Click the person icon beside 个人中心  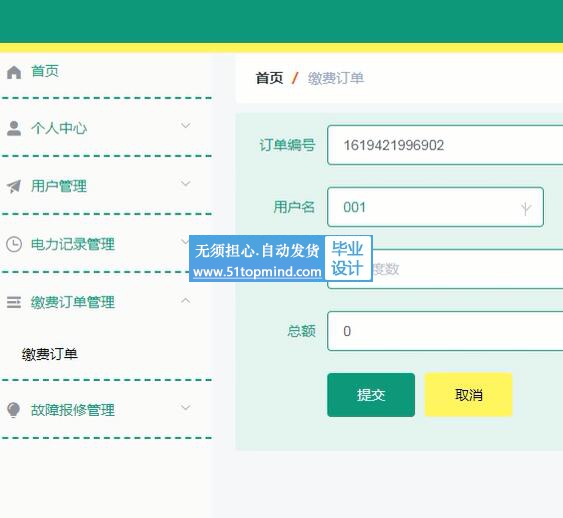click(14, 128)
